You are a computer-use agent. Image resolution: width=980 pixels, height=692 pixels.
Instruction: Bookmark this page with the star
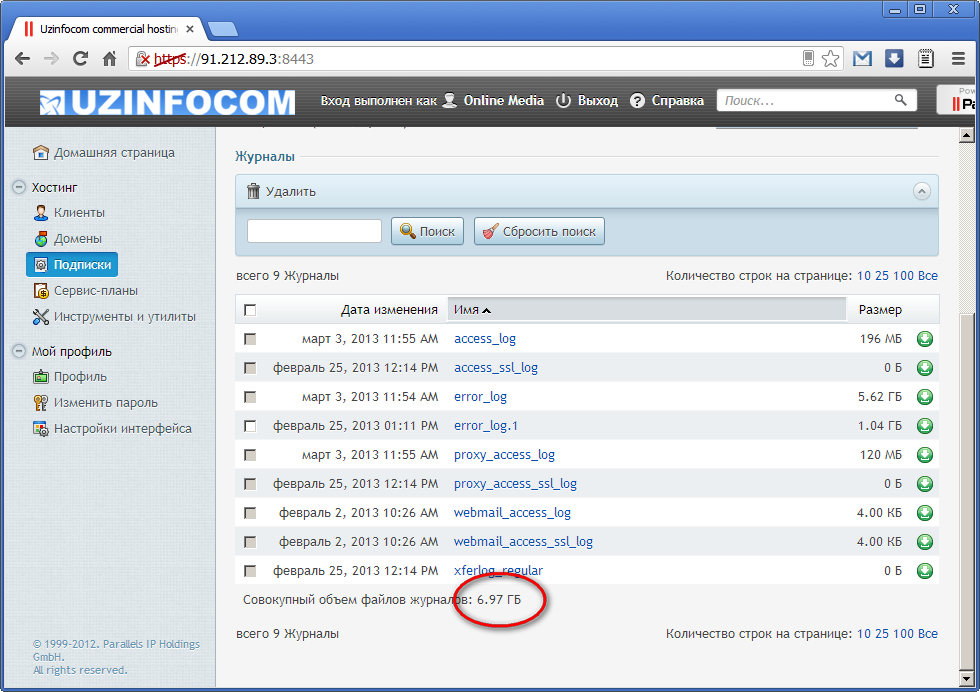point(830,59)
